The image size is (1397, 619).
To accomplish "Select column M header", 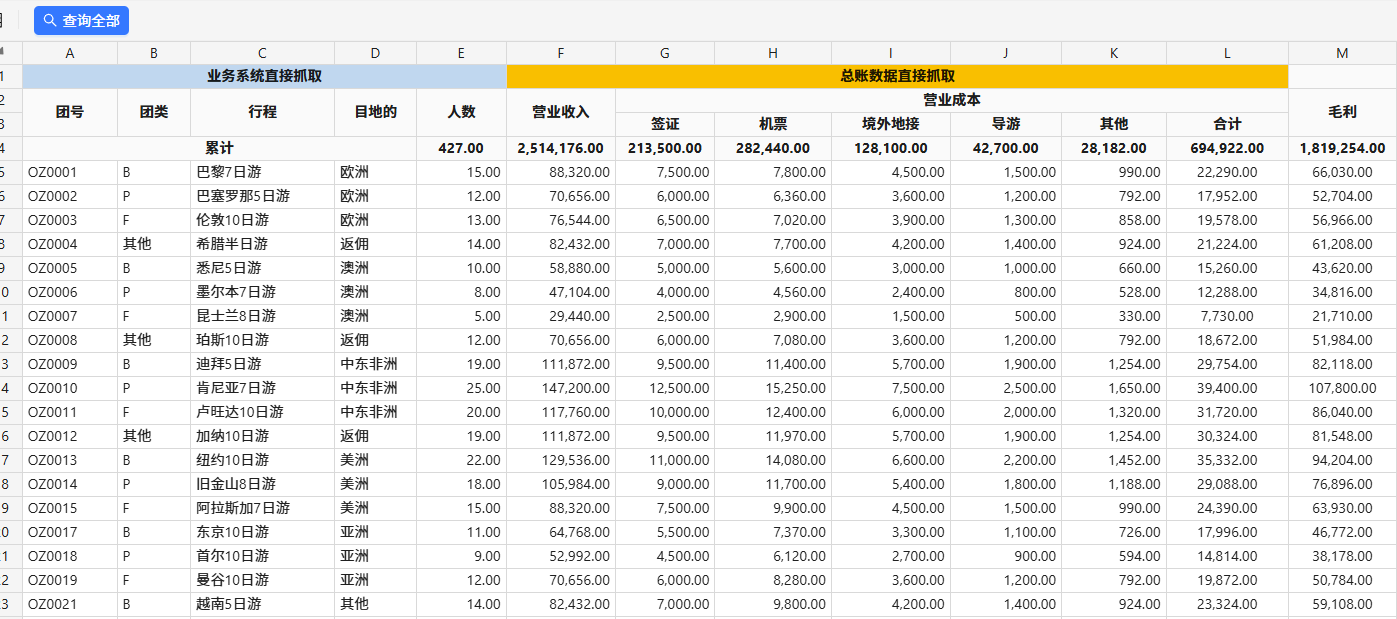I will tap(1342, 53).
